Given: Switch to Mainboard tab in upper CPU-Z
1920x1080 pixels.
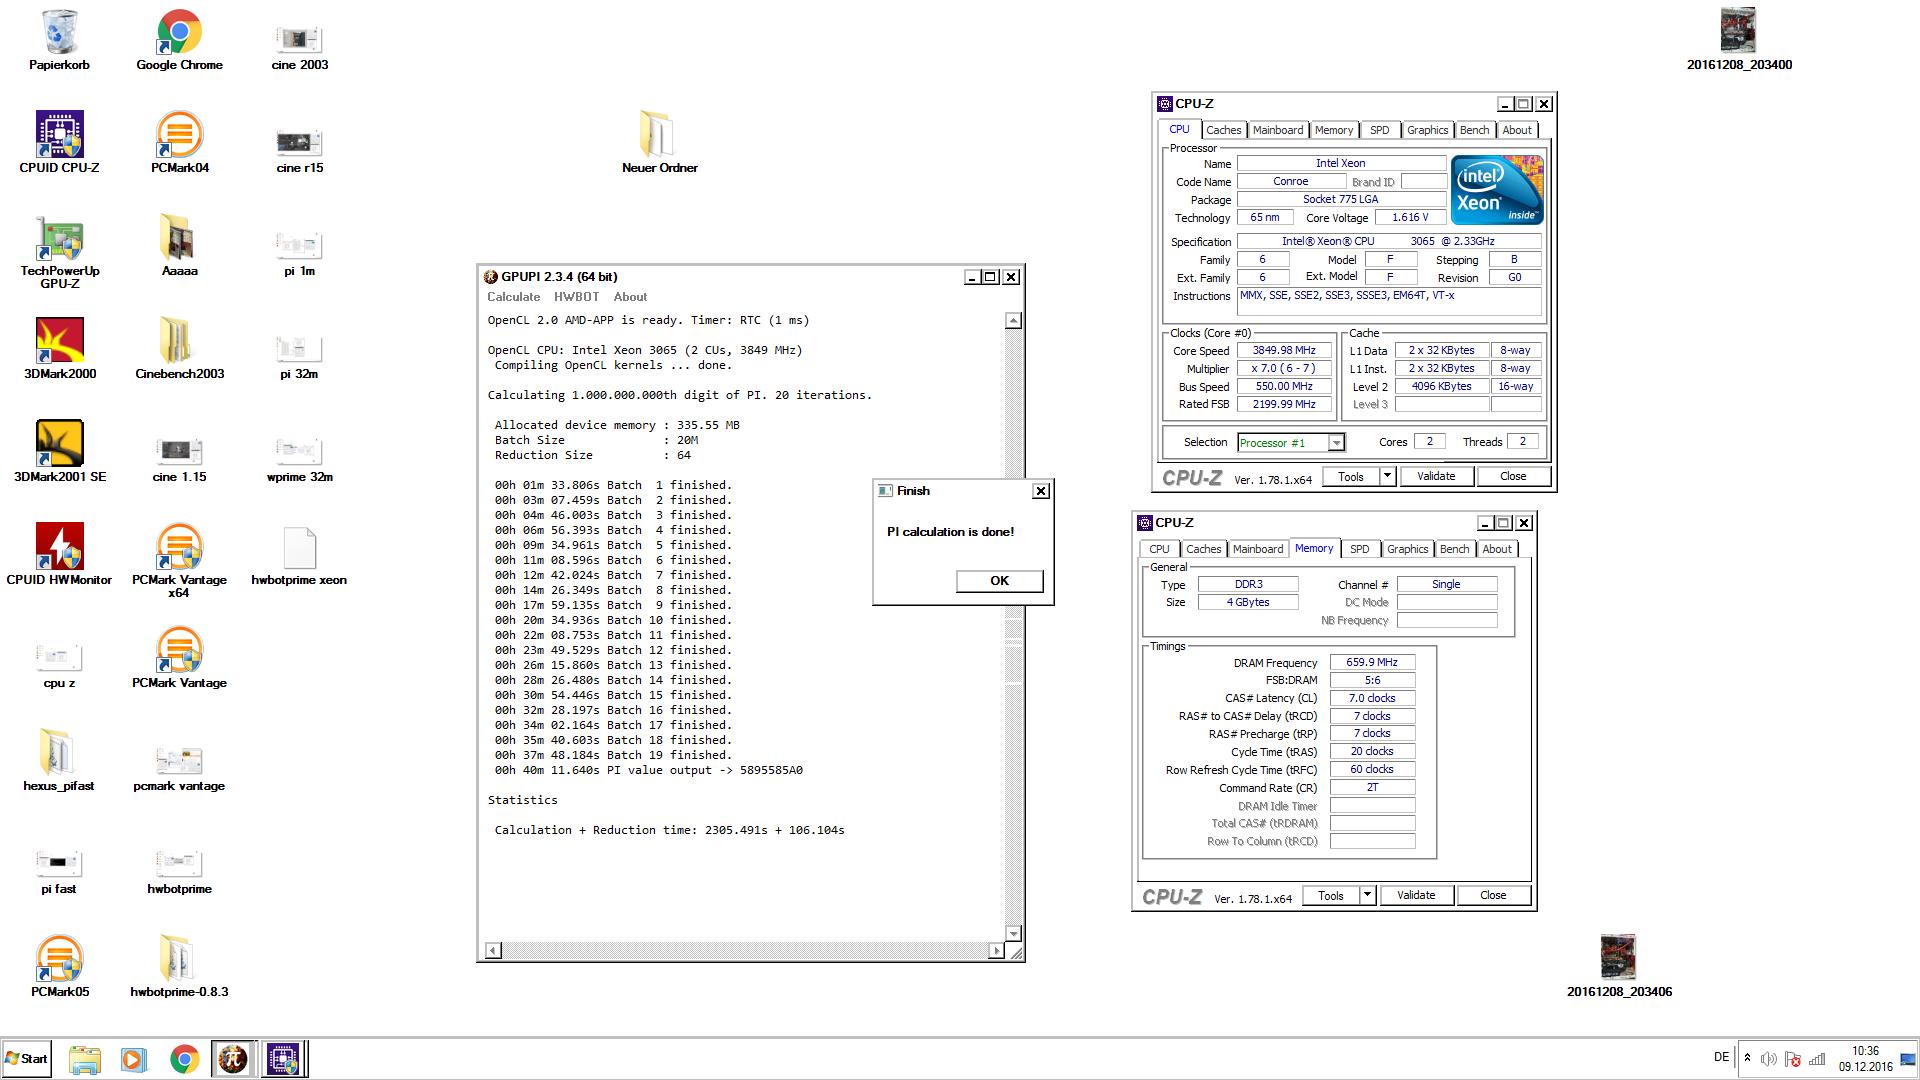Looking at the screenshot, I should pos(1278,130).
